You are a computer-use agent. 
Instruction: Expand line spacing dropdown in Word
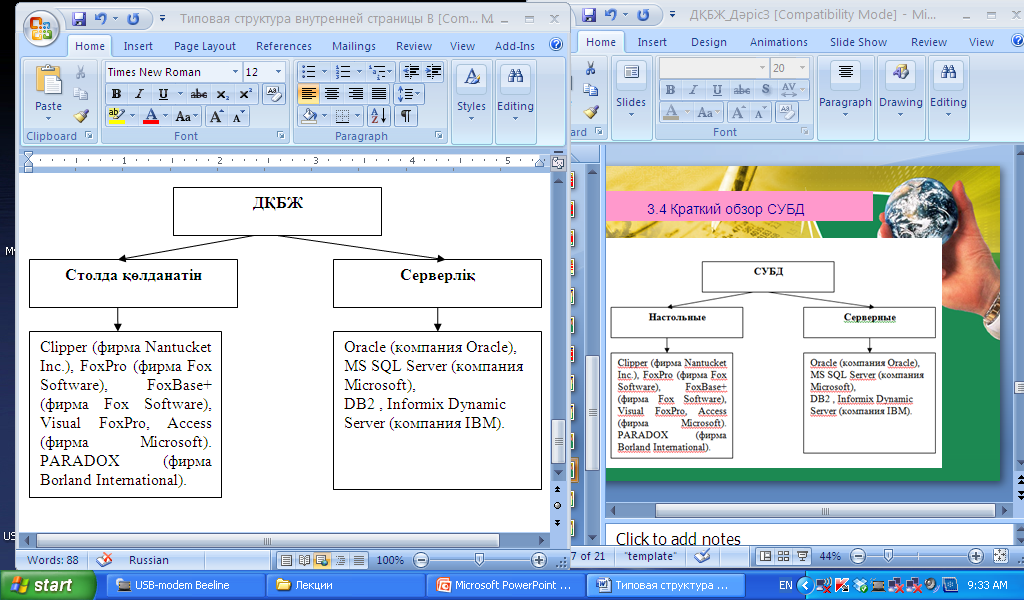coord(409,94)
